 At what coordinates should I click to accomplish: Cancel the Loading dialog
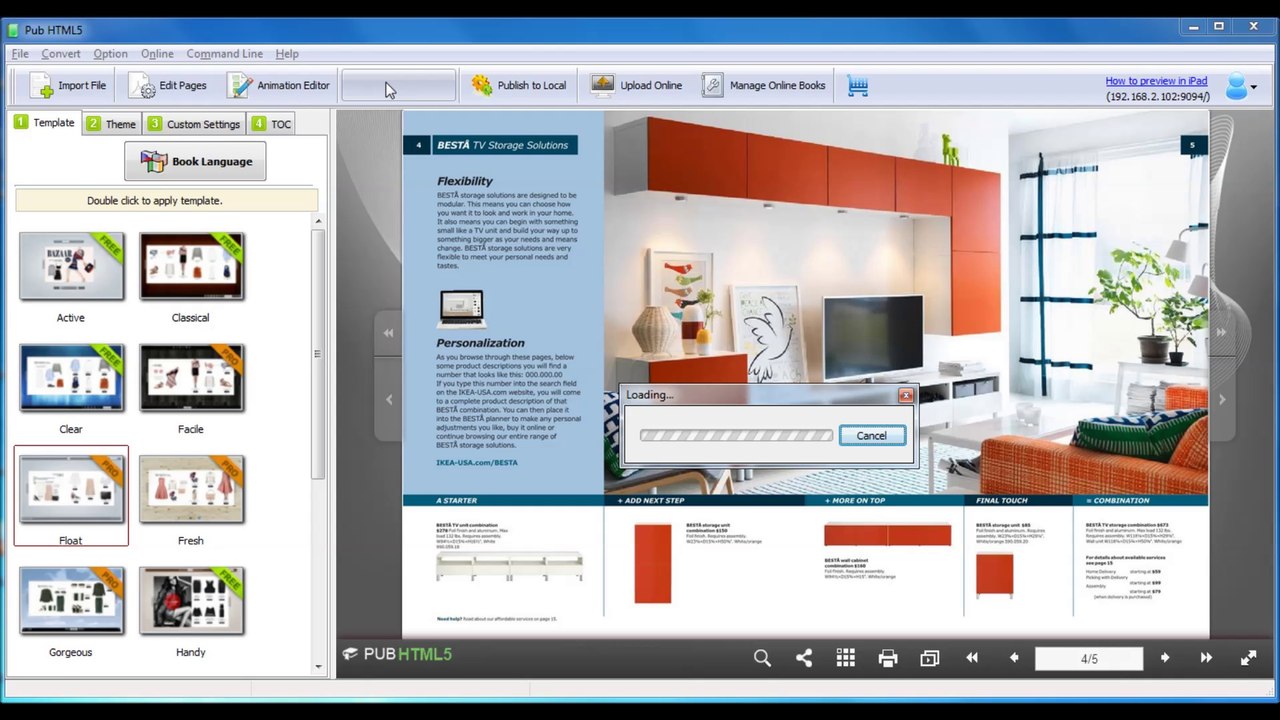point(872,435)
